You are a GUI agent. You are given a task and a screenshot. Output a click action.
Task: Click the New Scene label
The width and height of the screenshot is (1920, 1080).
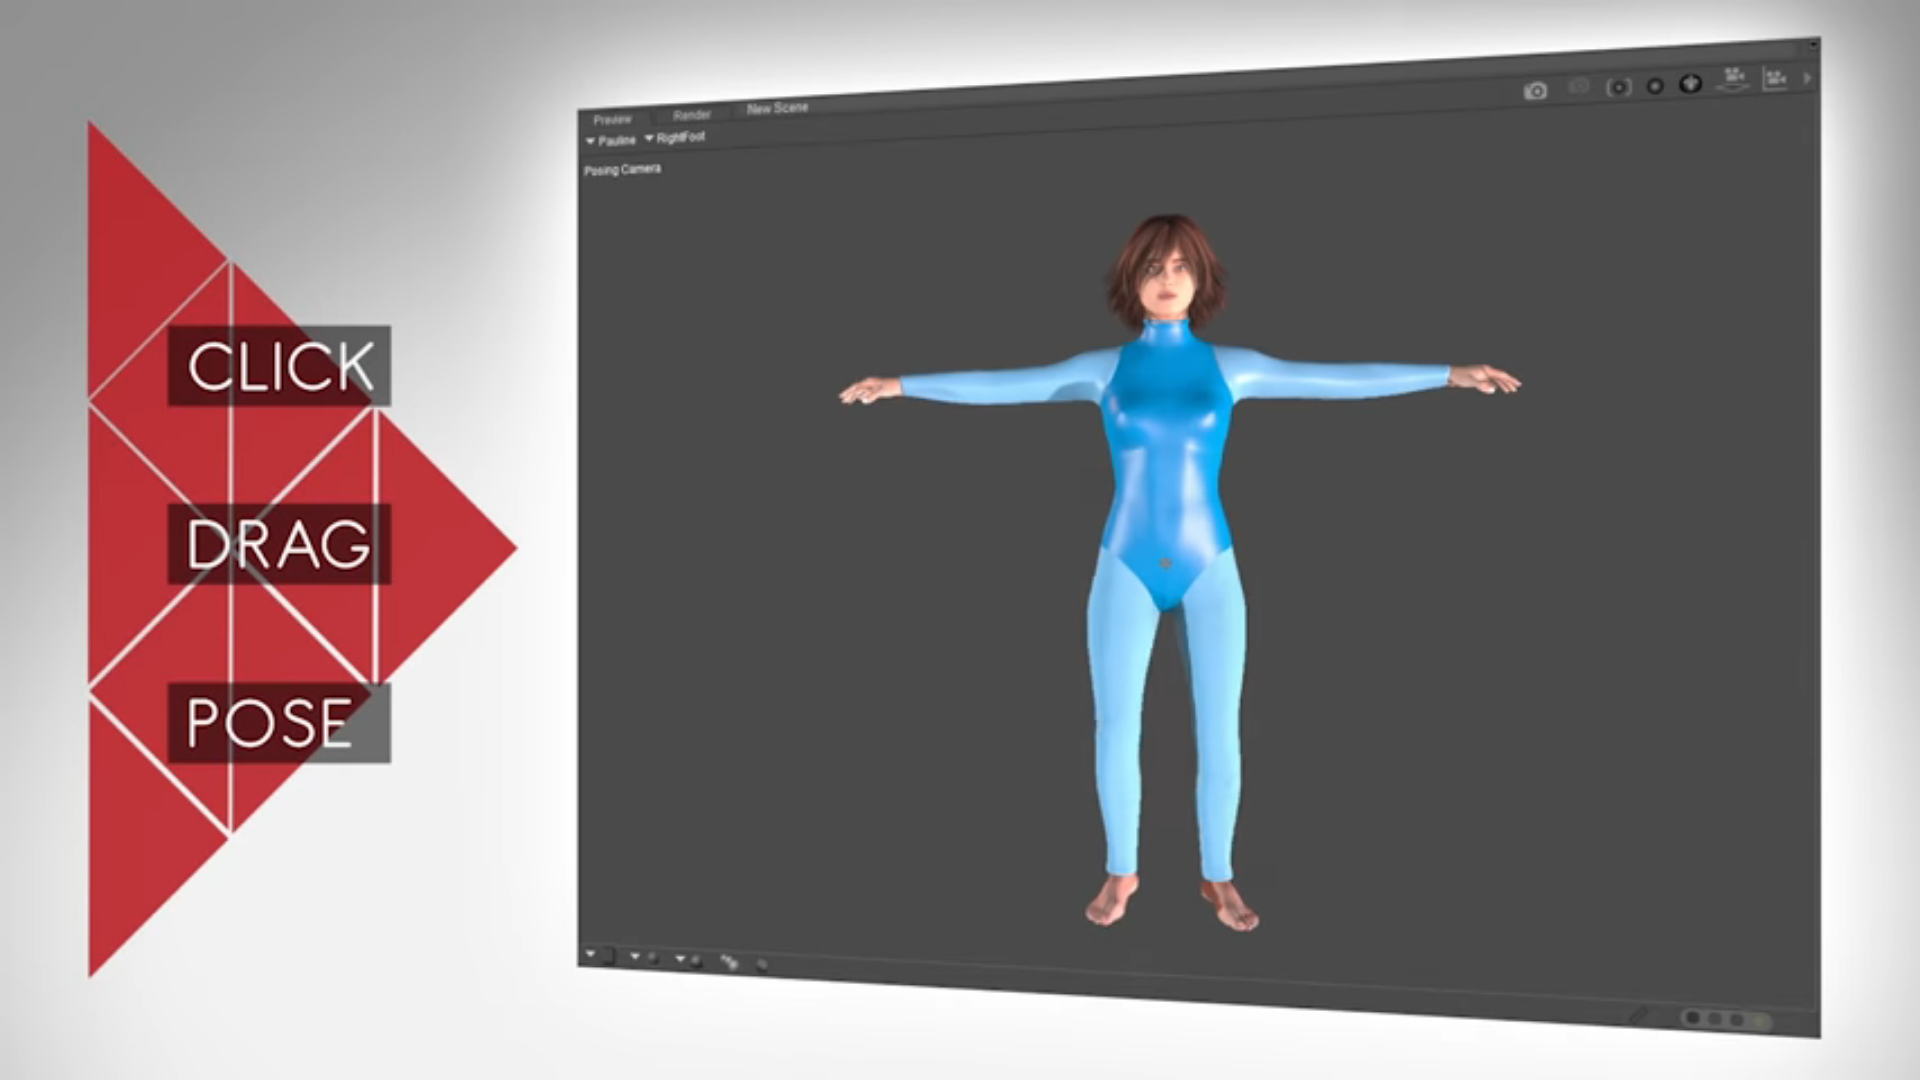point(777,108)
